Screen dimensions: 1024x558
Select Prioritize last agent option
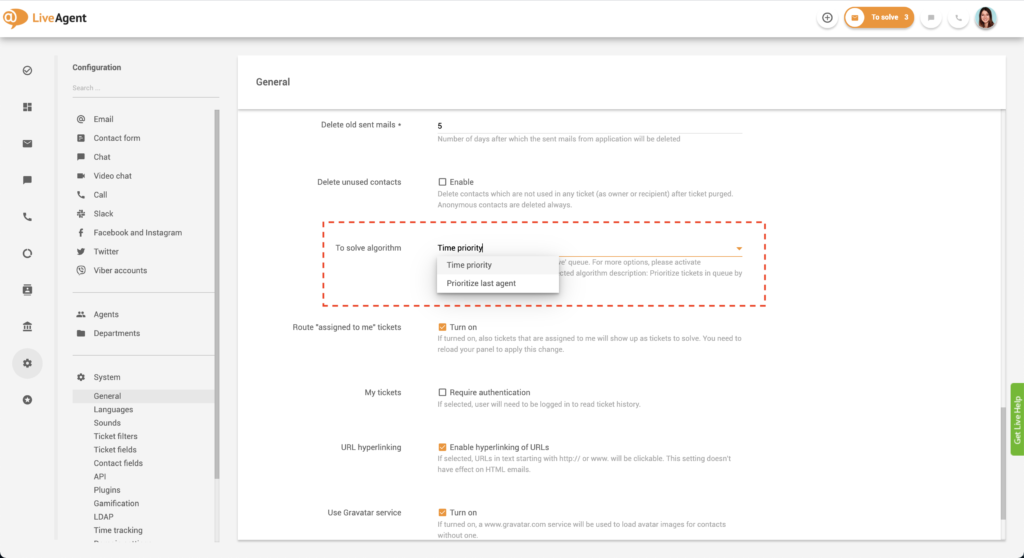481,284
